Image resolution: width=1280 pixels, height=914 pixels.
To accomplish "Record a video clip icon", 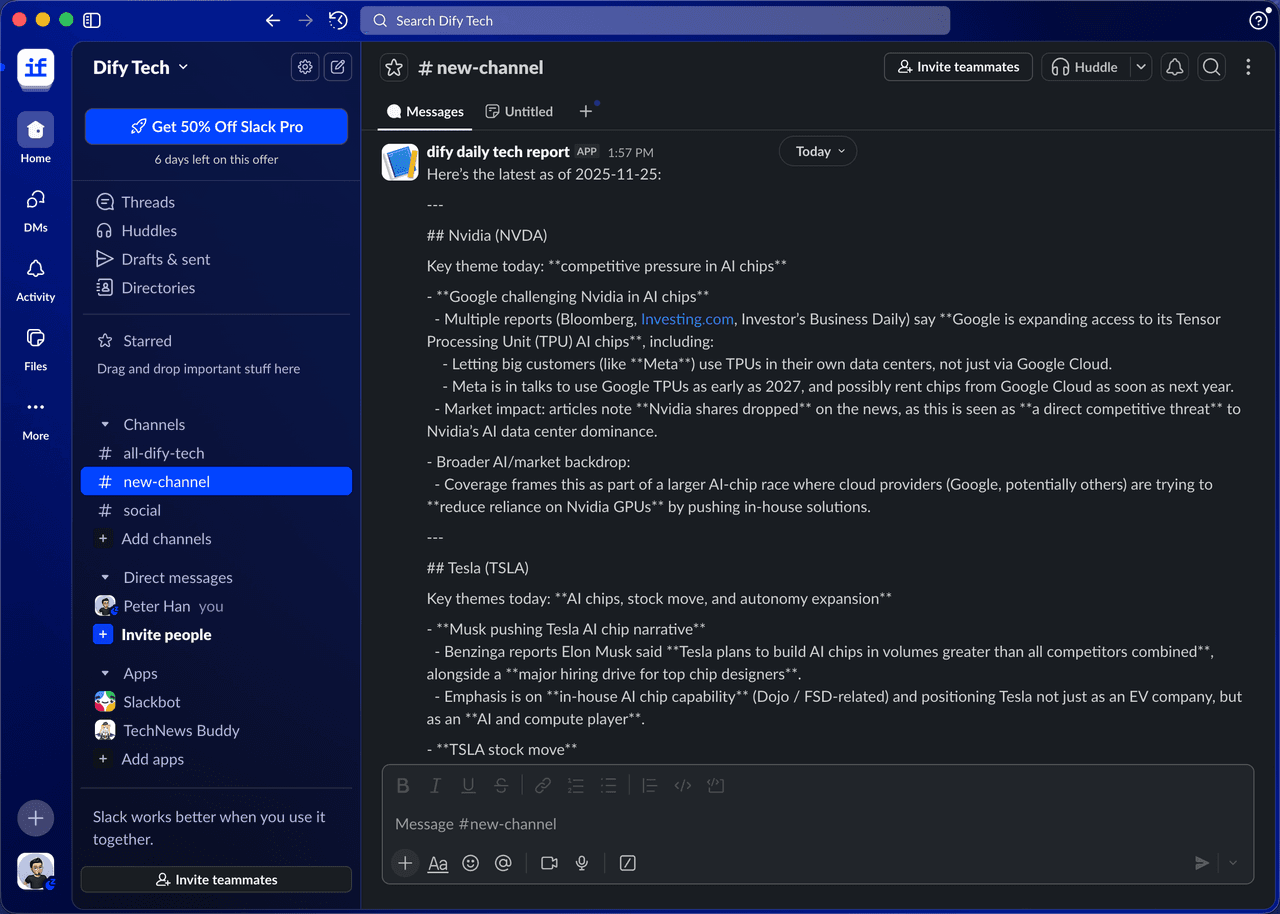I will click(549, 863).
